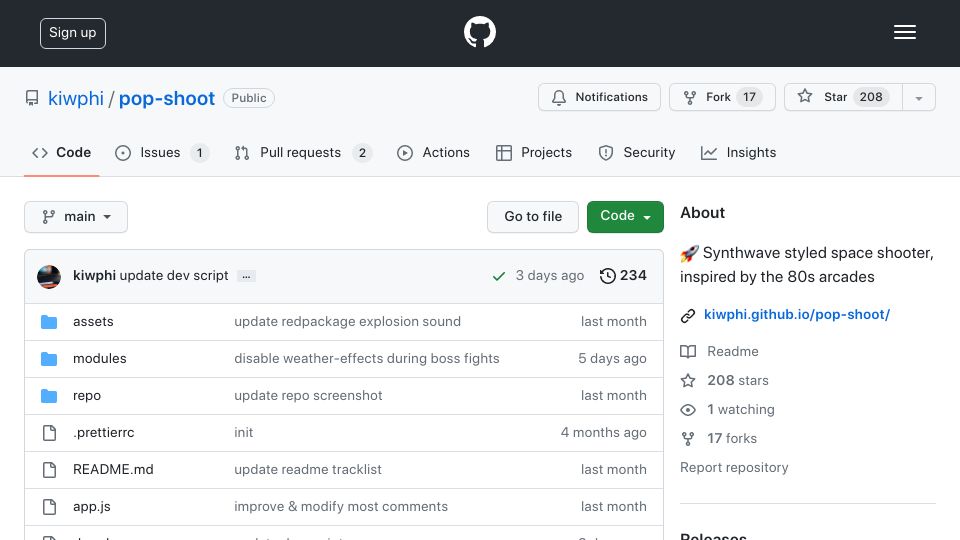The image size is (960, 540).
Task: Click the commit history clock icon
Action: click(607, 276)
